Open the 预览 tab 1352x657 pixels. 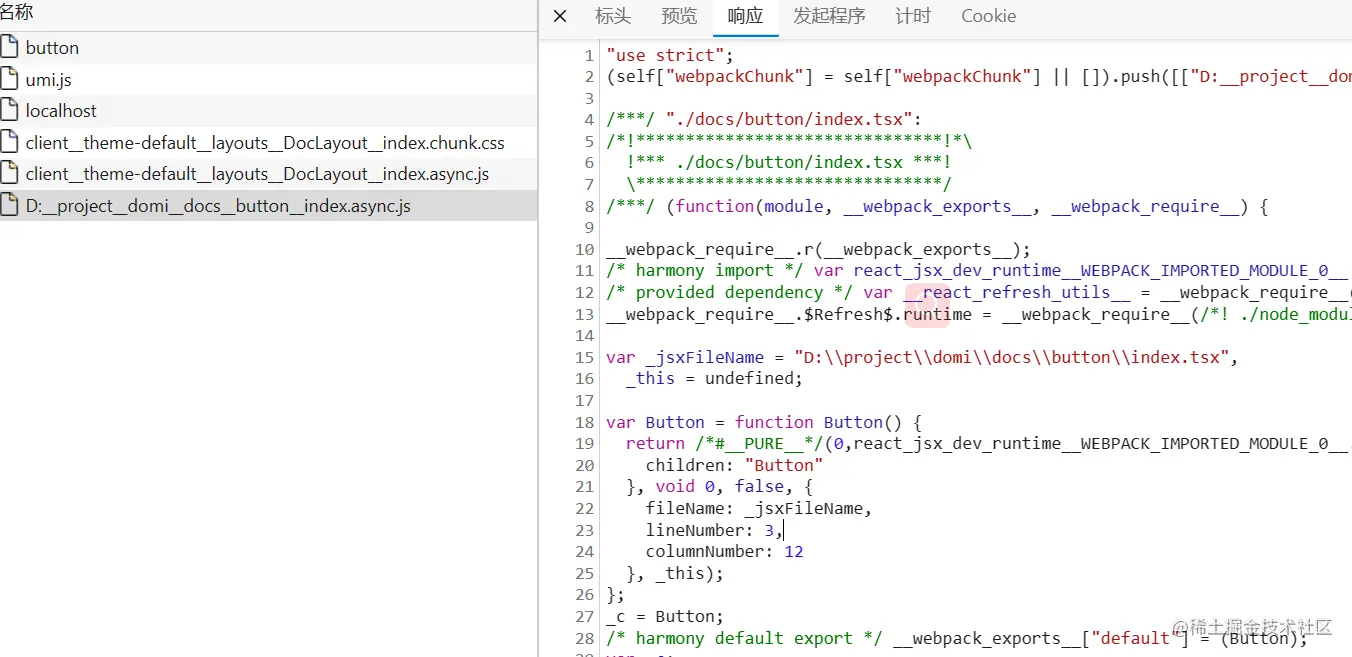[x=679, y=16]
